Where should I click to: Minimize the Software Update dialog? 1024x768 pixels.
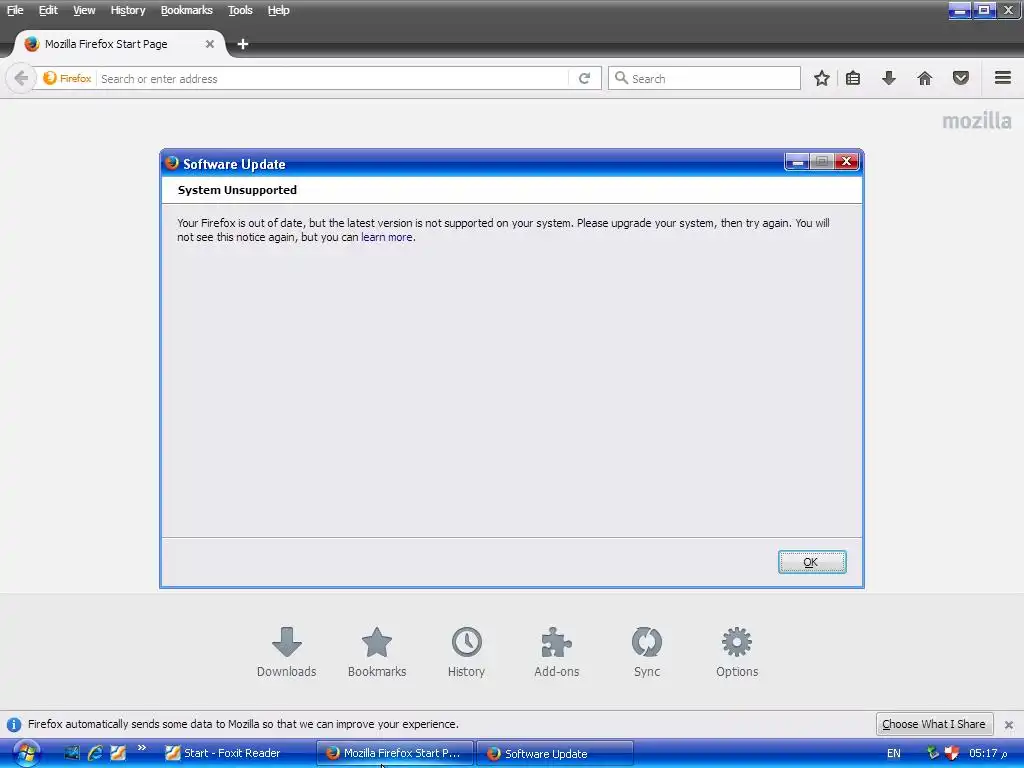797,161
